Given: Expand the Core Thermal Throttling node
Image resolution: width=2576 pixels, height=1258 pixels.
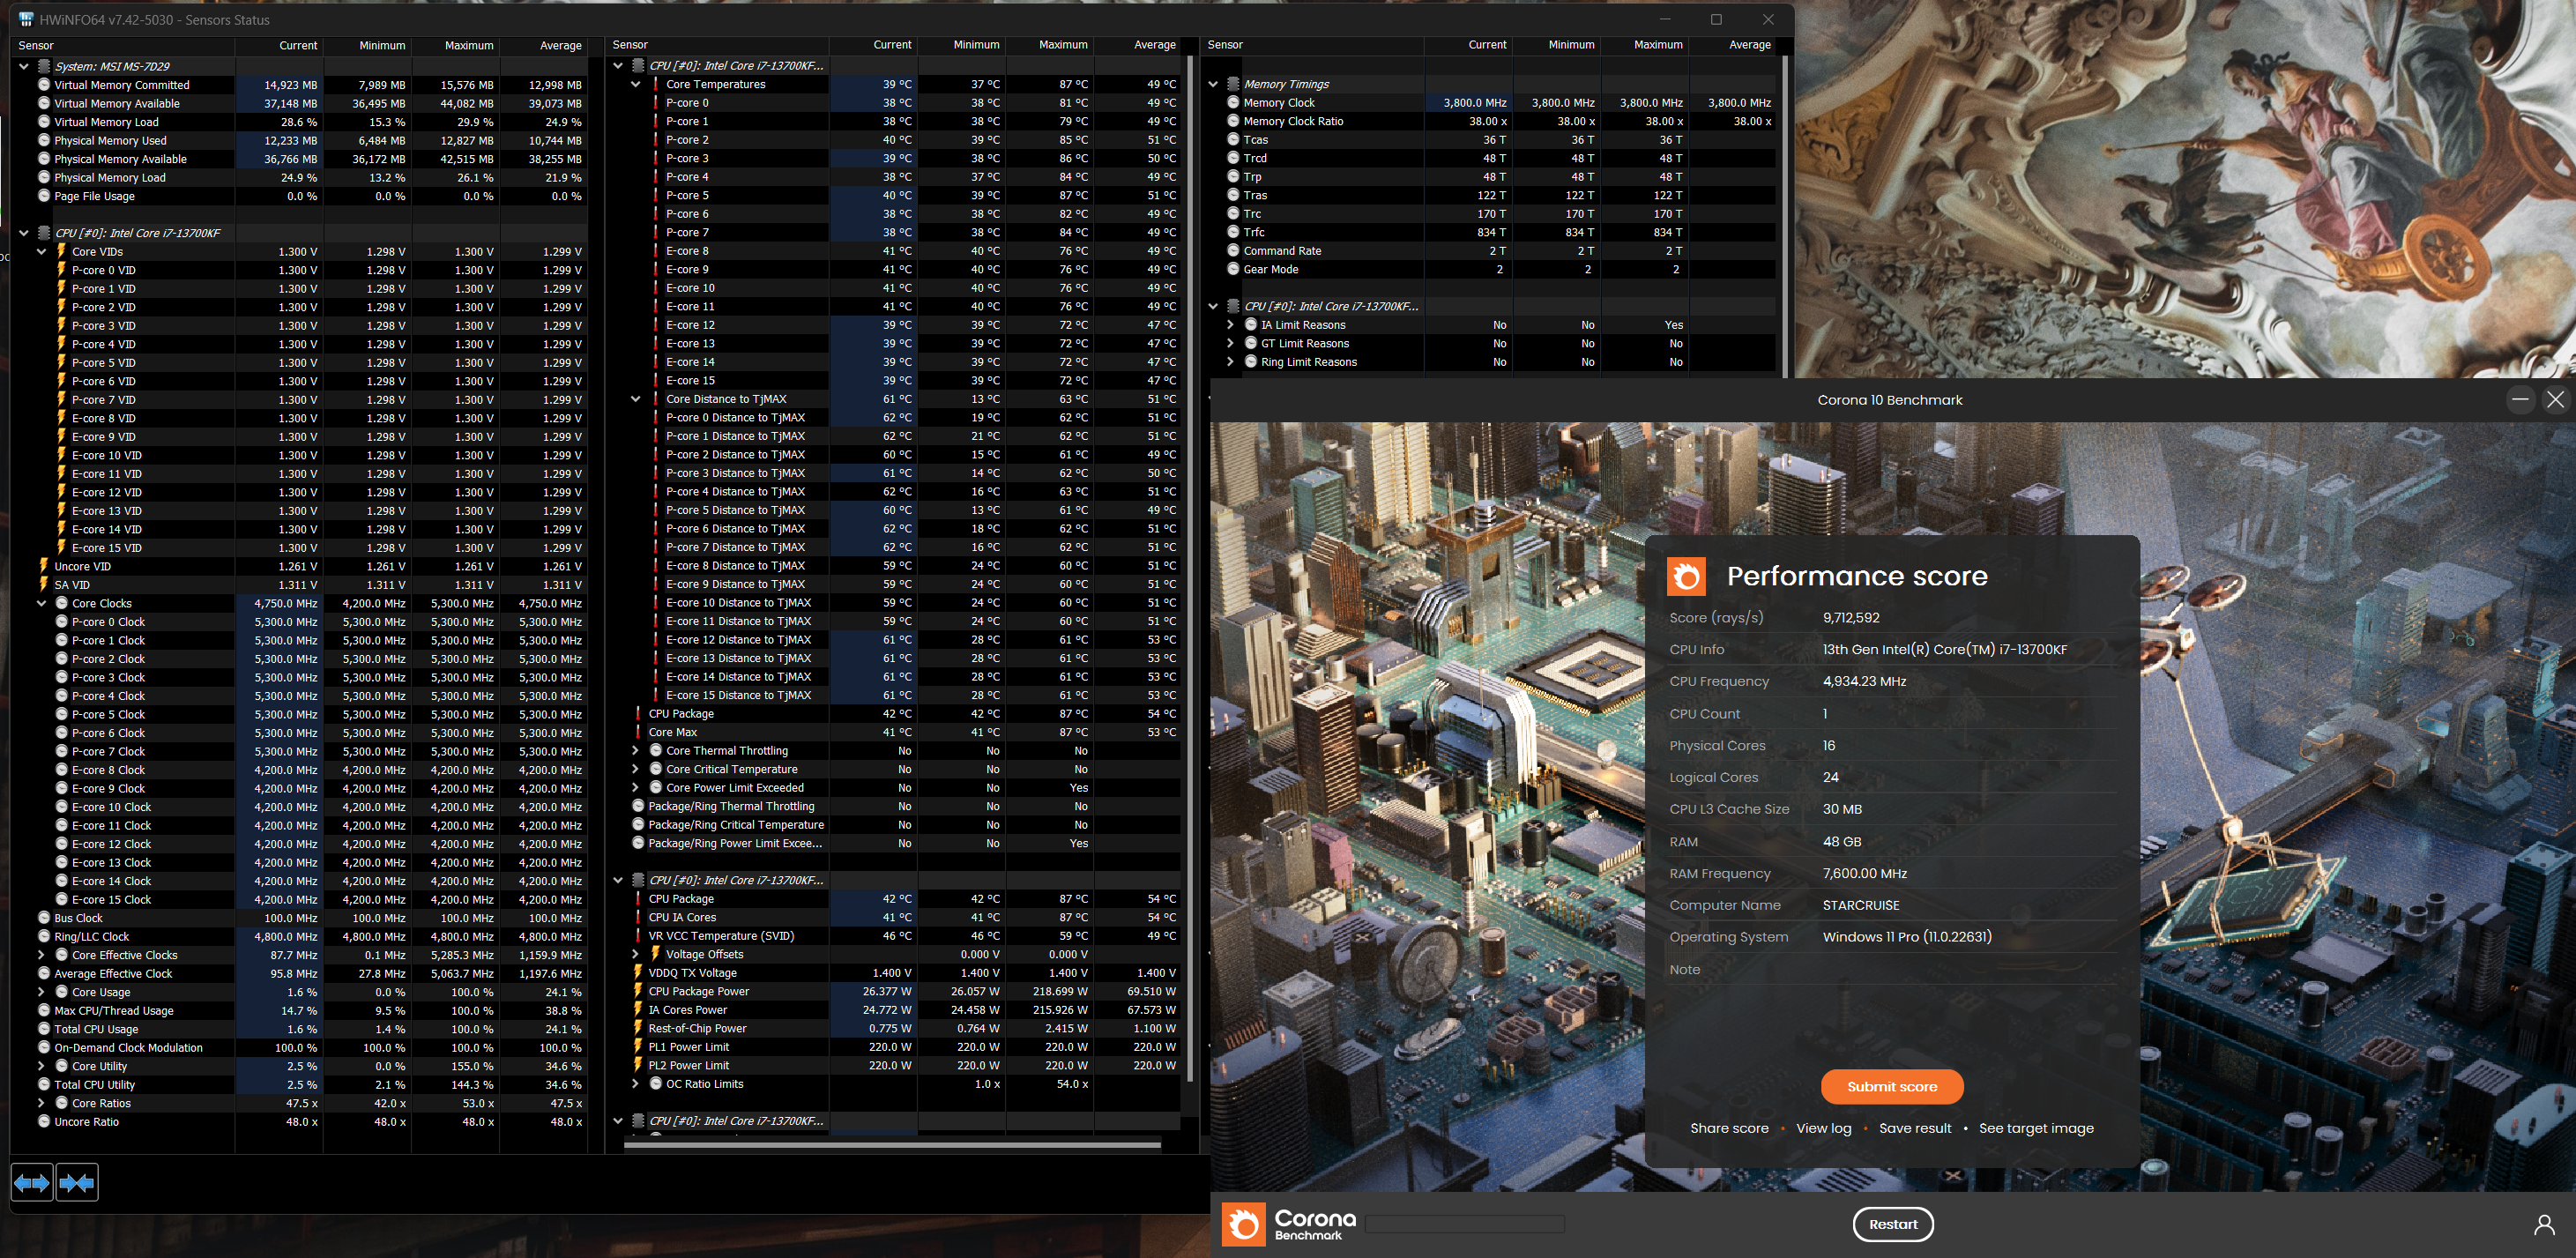Looking at the screenshot, I should 635,751.
